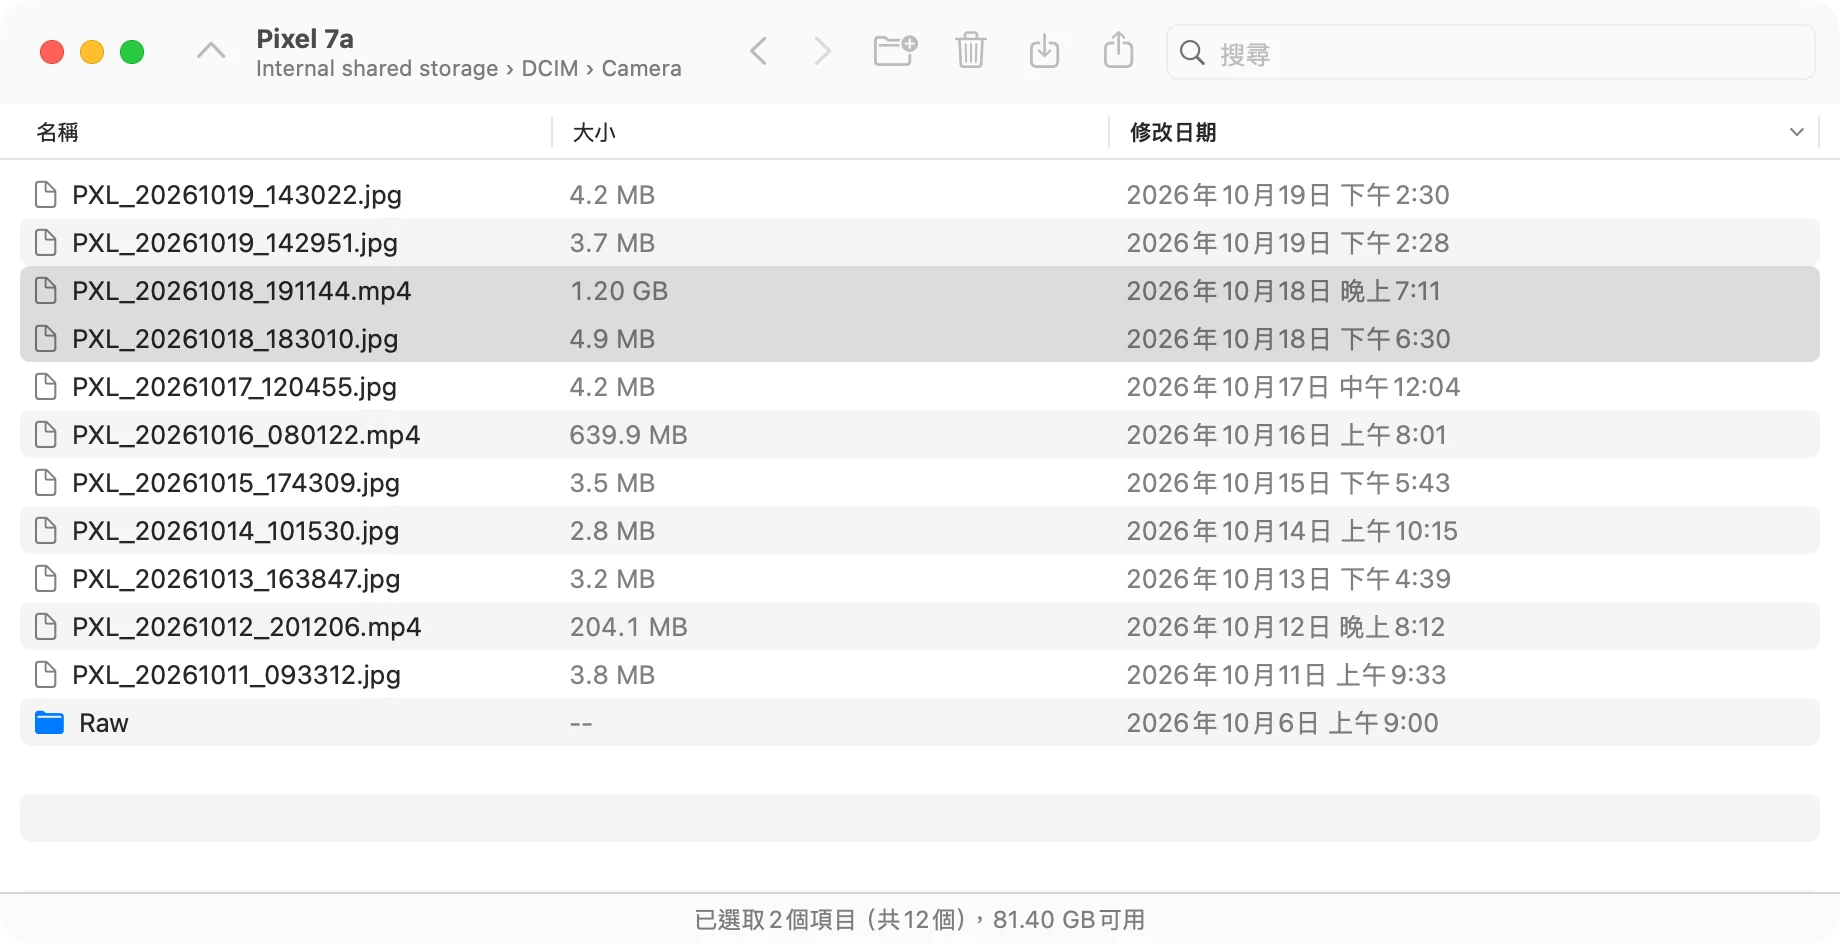Sort by 名稱 column header

(x=58, y=132)
